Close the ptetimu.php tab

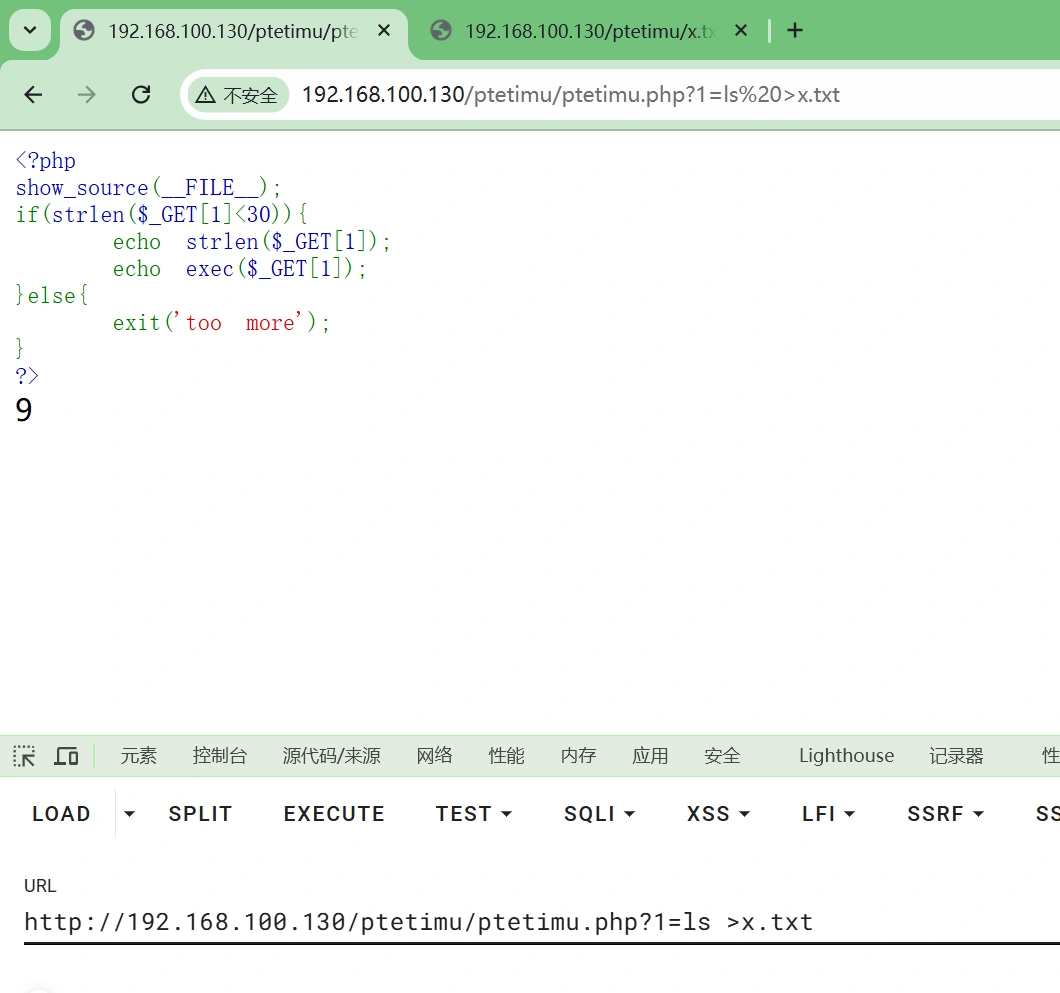click(x=384, y=31)
